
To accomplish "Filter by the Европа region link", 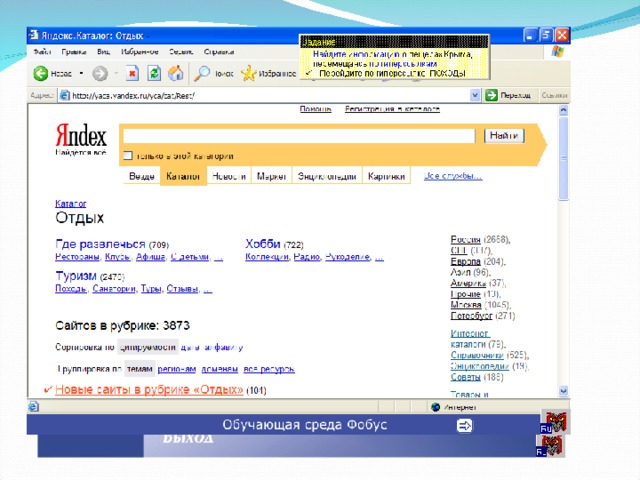I will tap(465, 261).
